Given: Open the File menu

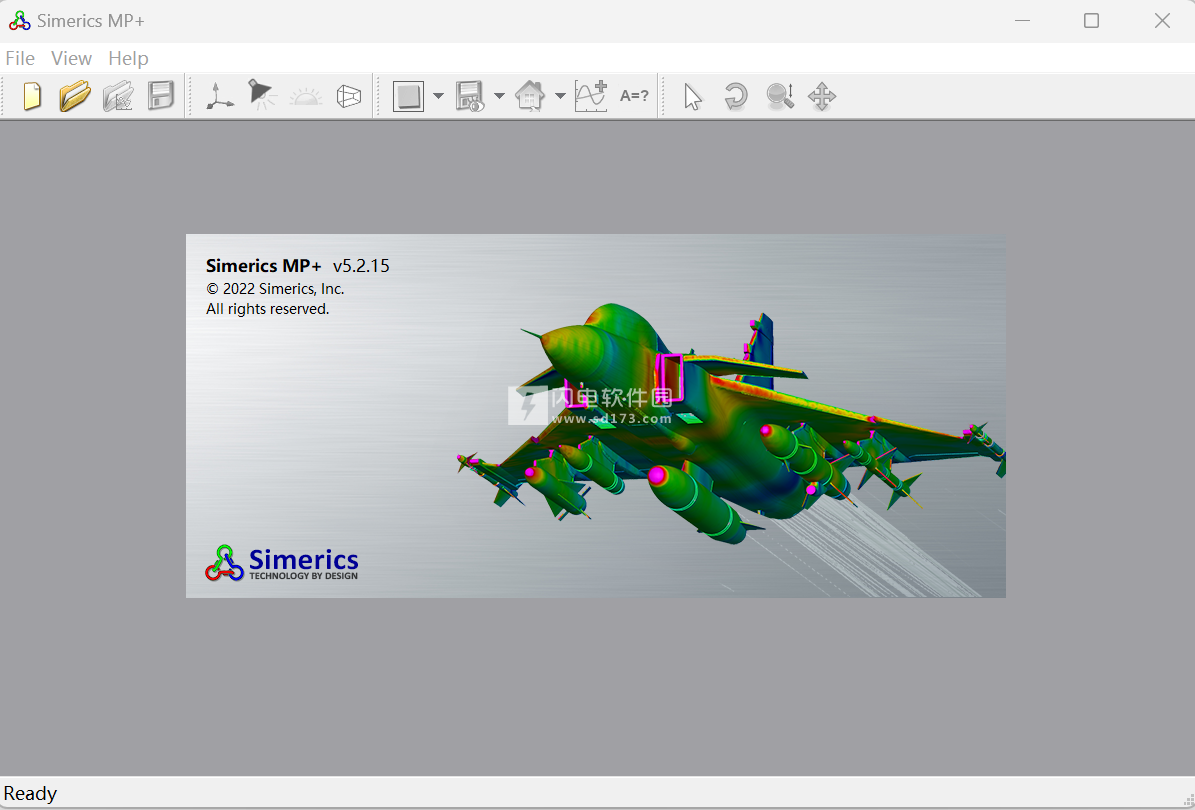Looking at the screenshot, I should point(20,59).
